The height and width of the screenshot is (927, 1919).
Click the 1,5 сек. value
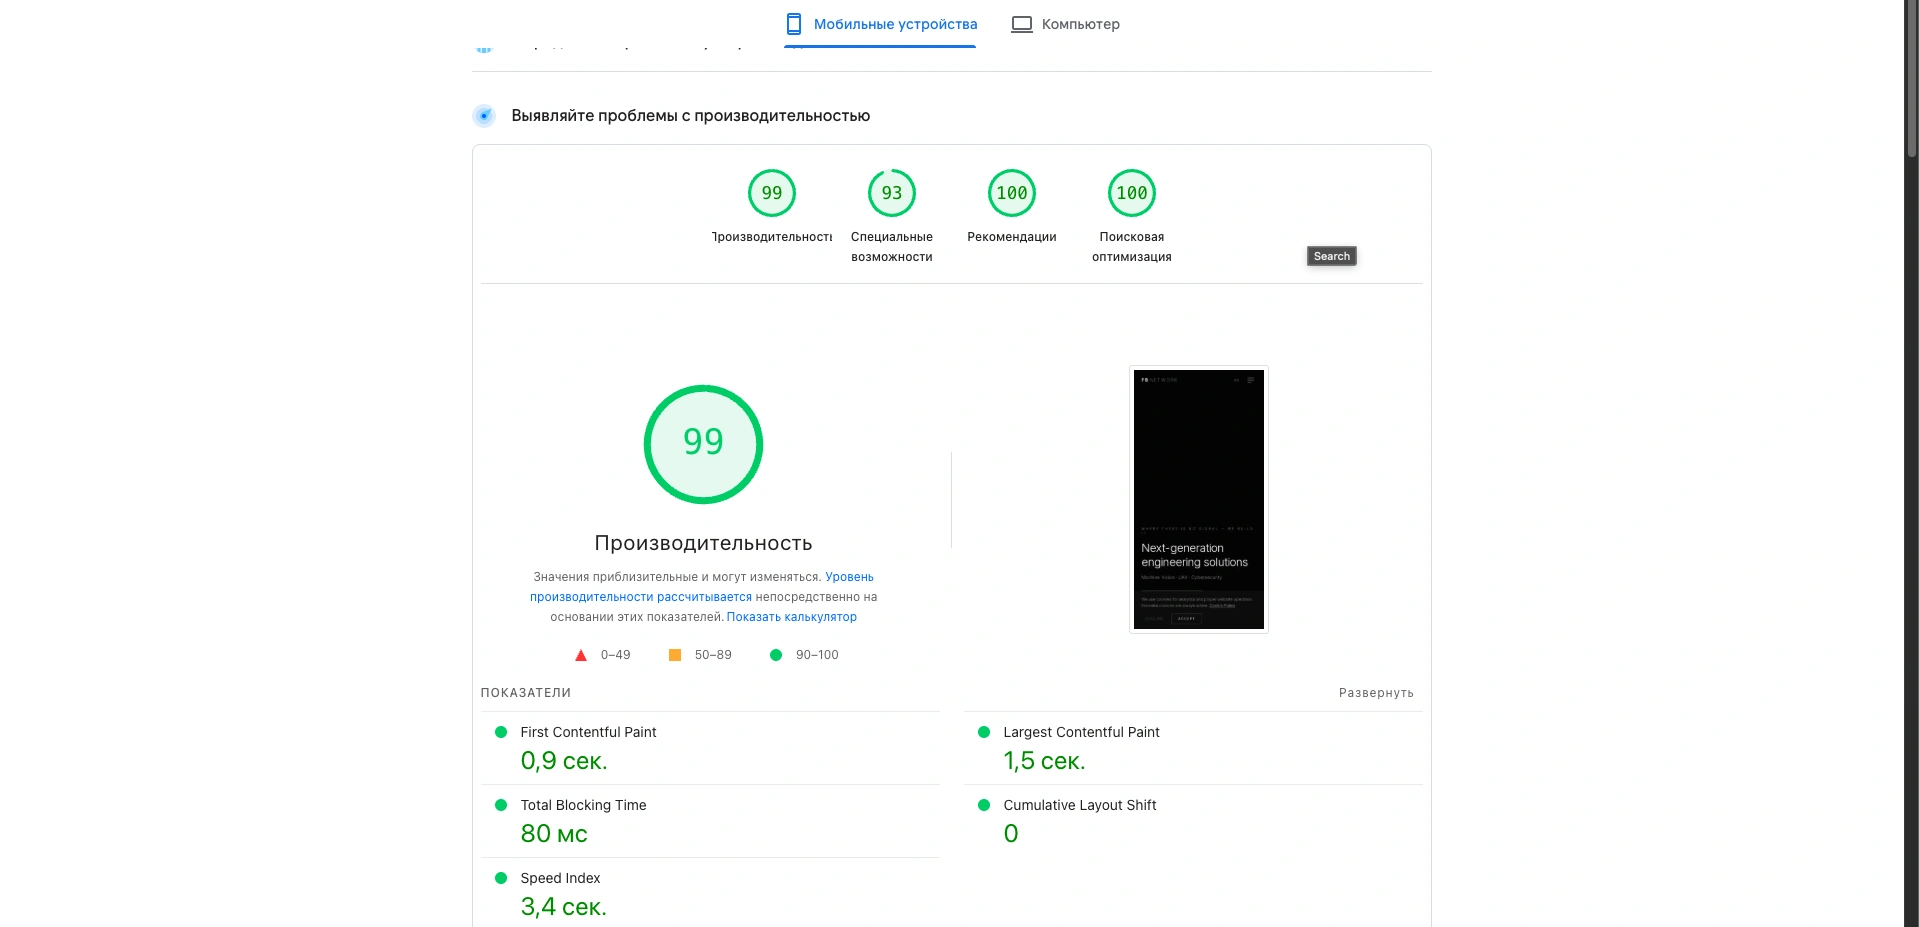[x=1044, y=761]
